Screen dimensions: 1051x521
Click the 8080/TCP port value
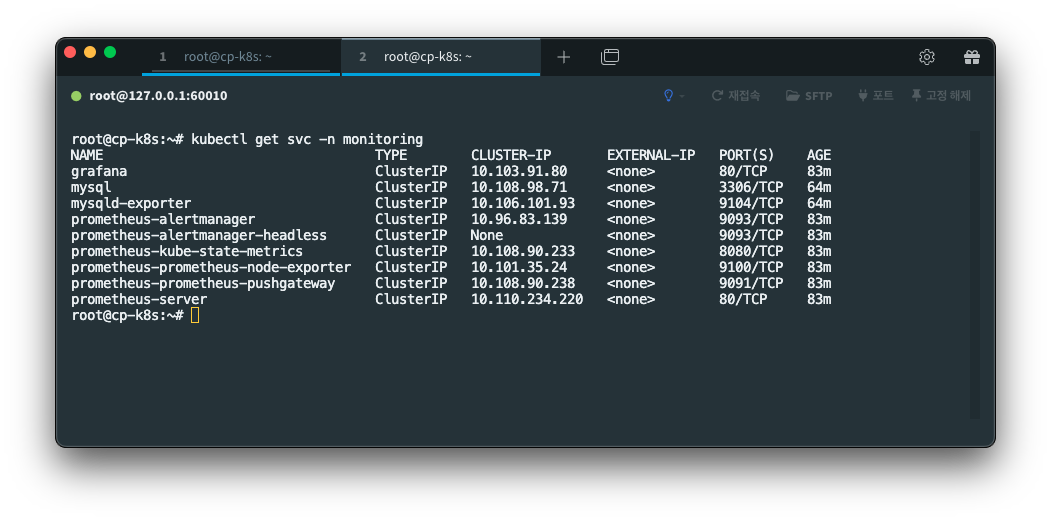751,251
